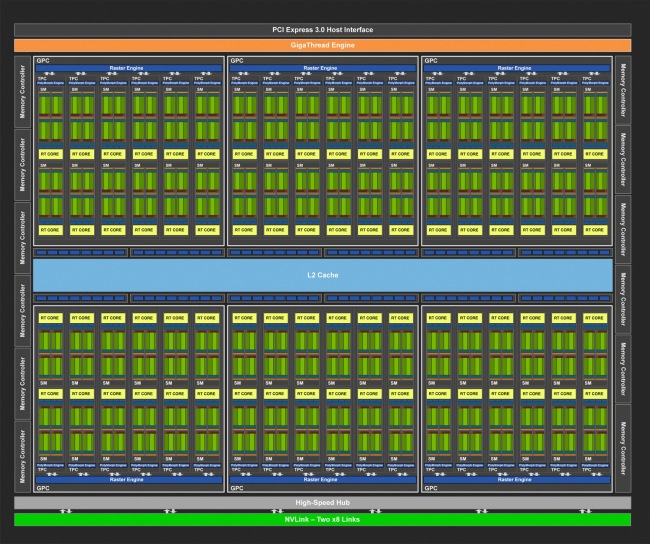This screenshot has width=650, height=544.
Task: Click the blue L2 Cache block
Action: pyautogui.click(x=323, y=275)
